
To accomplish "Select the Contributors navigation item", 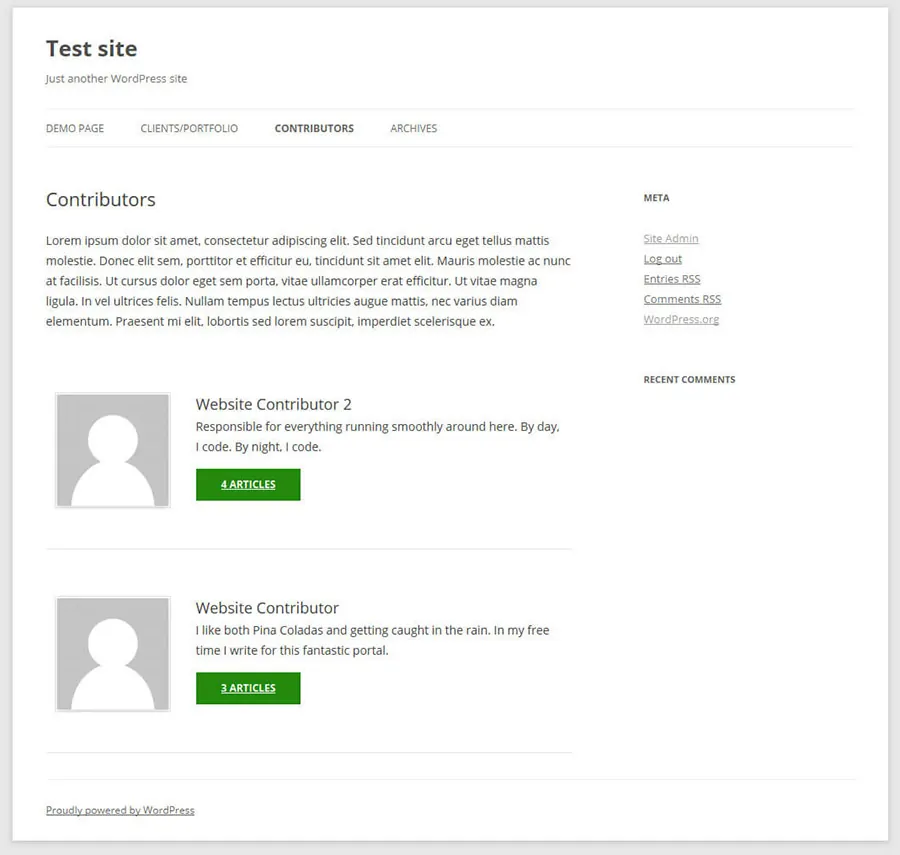I will click(314, 128).
